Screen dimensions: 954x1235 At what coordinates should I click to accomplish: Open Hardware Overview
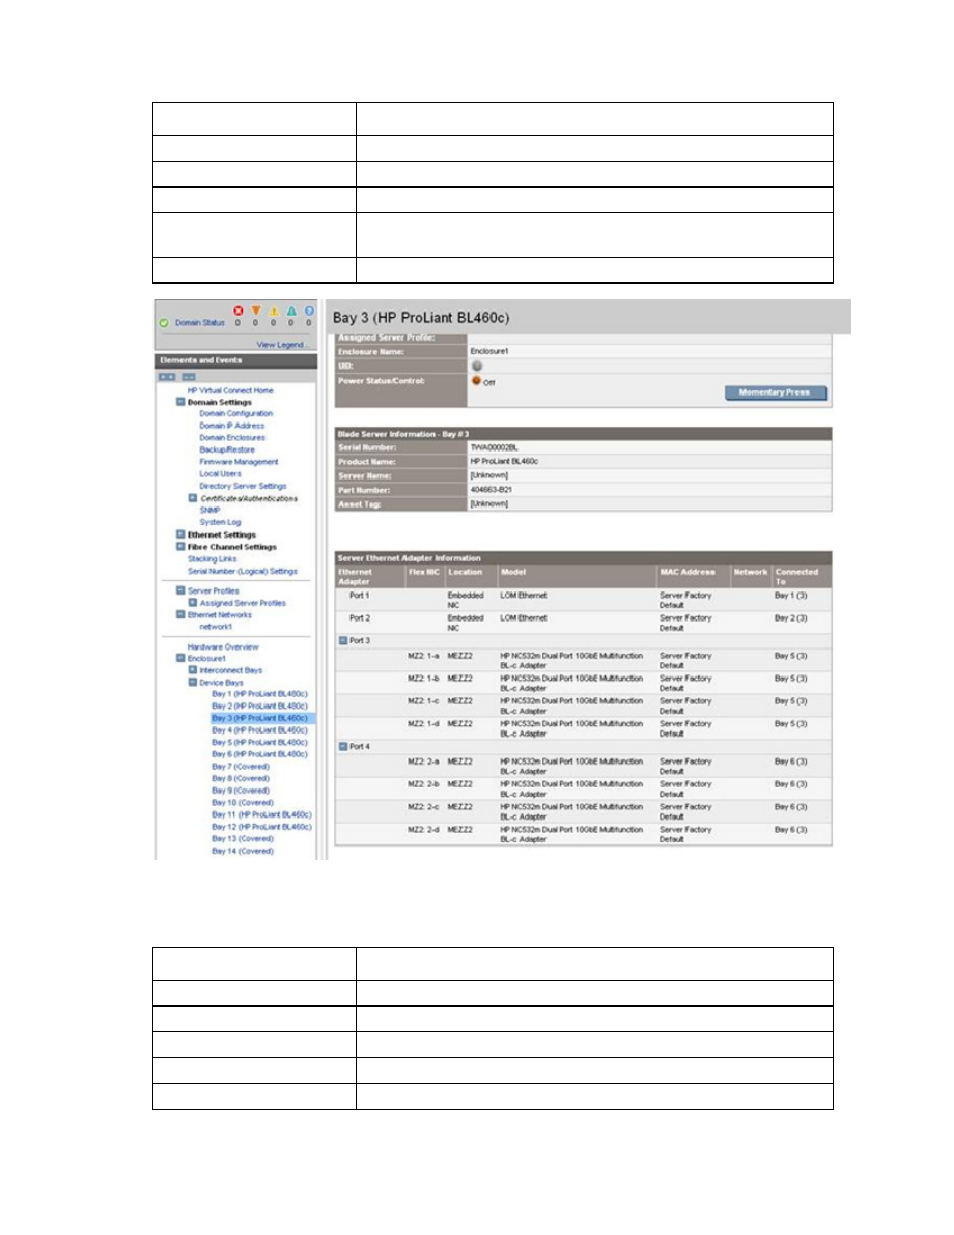point(223,647)
